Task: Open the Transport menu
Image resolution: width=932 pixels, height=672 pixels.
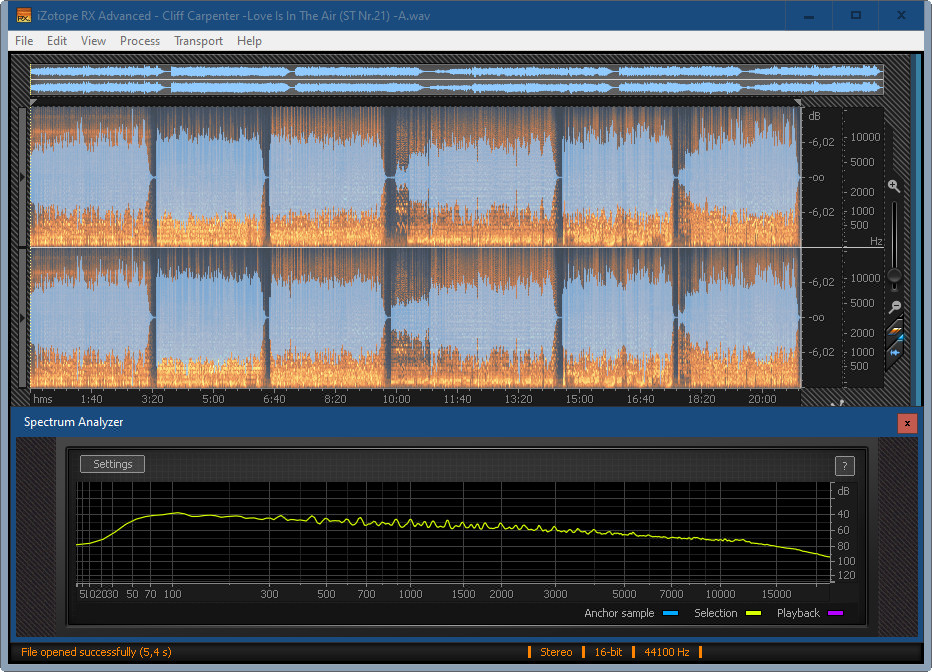Action: pos(198,41)
